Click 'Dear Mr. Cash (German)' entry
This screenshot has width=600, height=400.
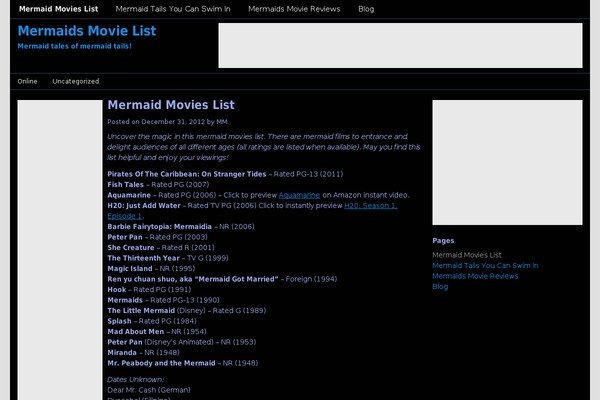pyautogui.click(x=149, y=390)
